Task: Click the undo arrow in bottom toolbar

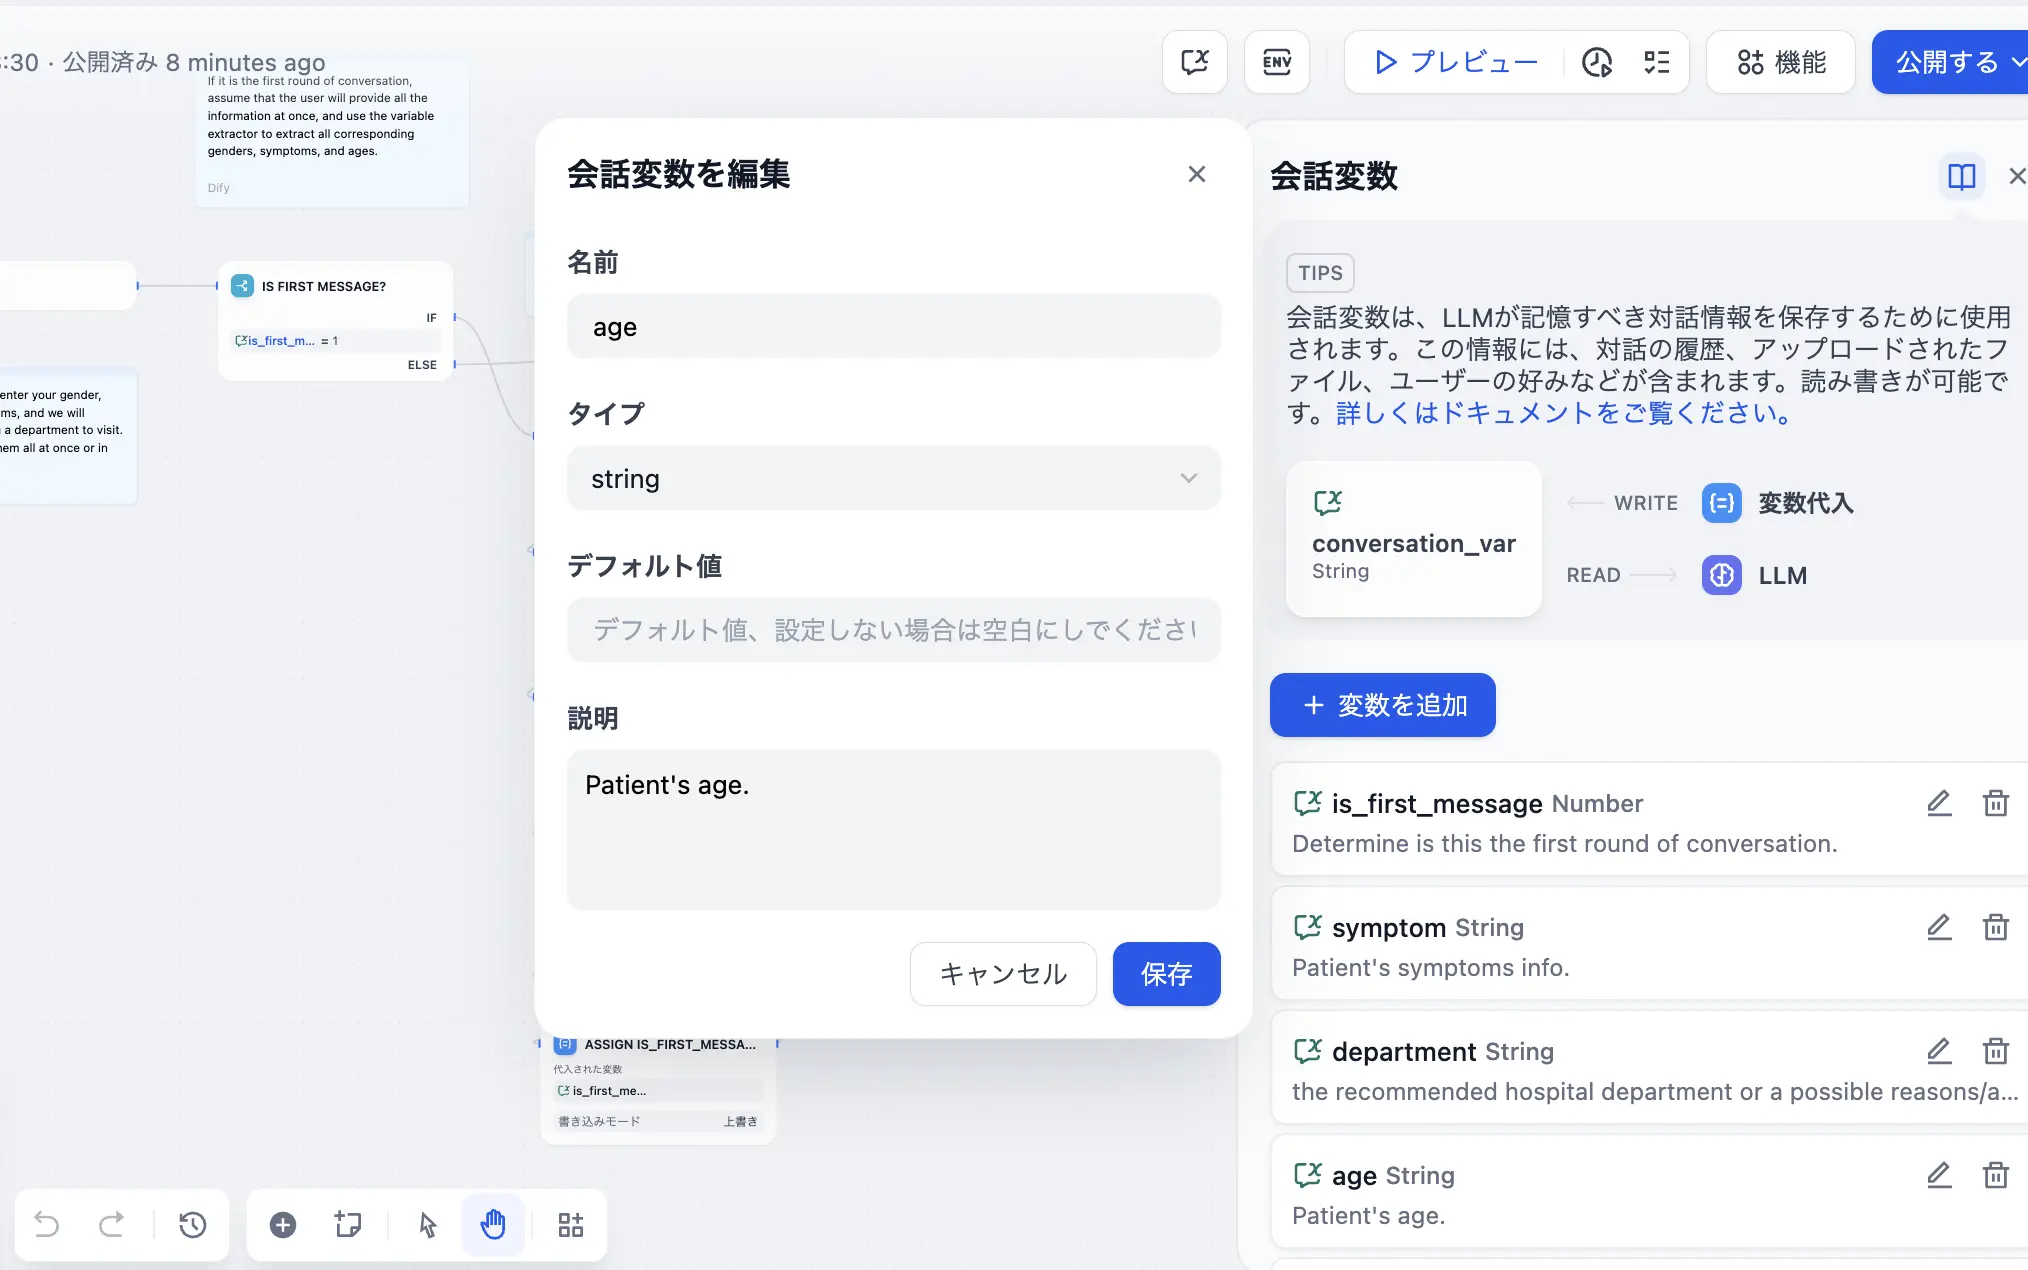Action: tap(47, 1224)
